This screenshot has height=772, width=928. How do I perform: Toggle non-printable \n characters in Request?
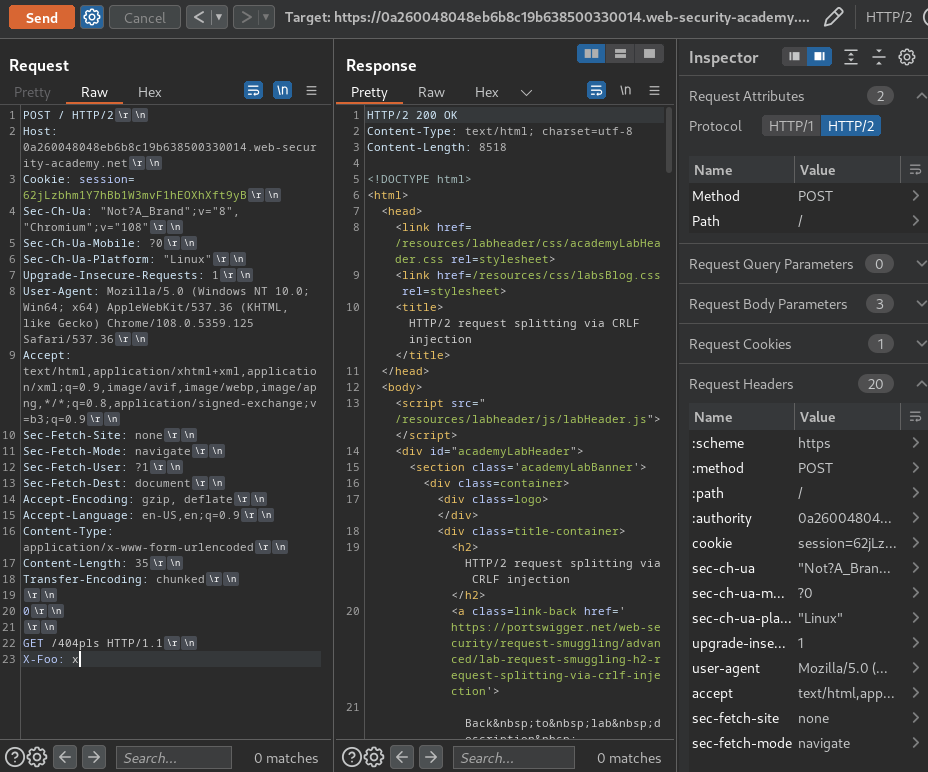pos(282,91)
